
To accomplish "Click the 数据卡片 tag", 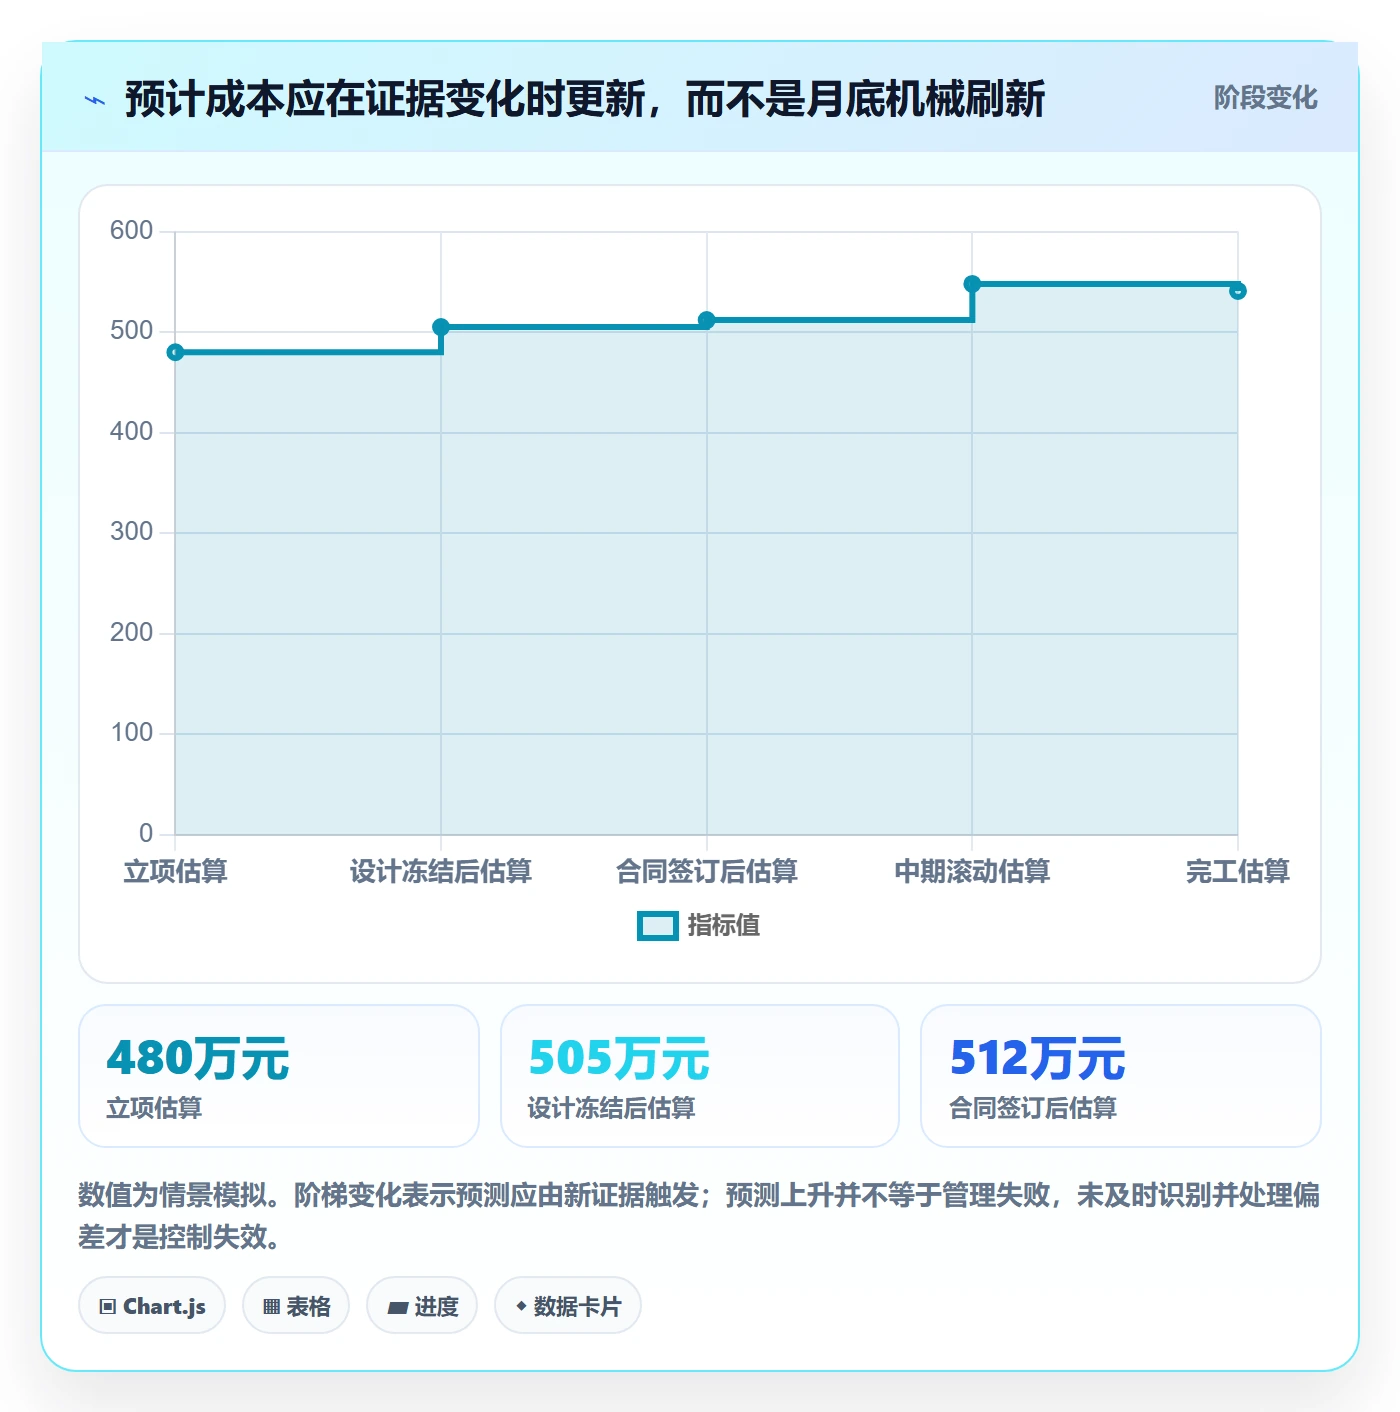I will (x=568, y=1306).
